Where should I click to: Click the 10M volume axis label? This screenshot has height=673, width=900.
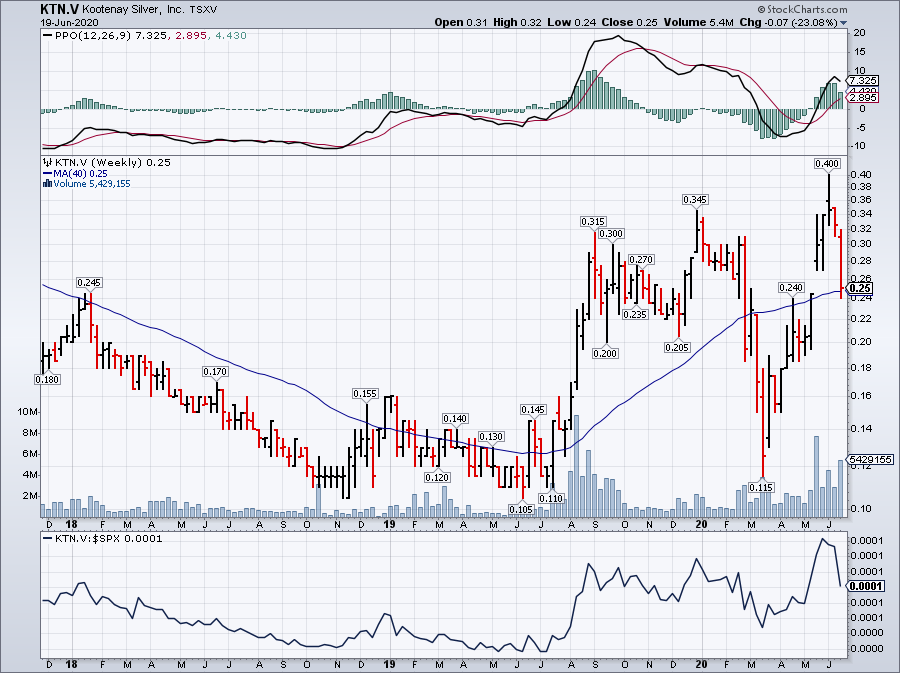coord(28,412)
